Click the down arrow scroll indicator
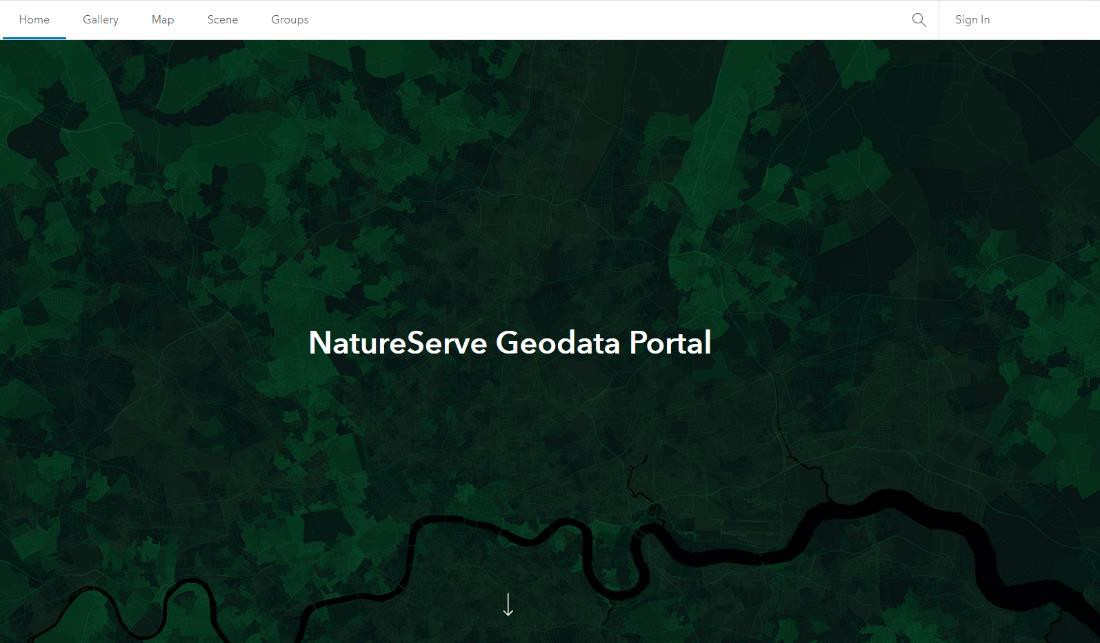The height and width of the screenshot is (643, 1100). pyautogui.click(x=508, y=604)
